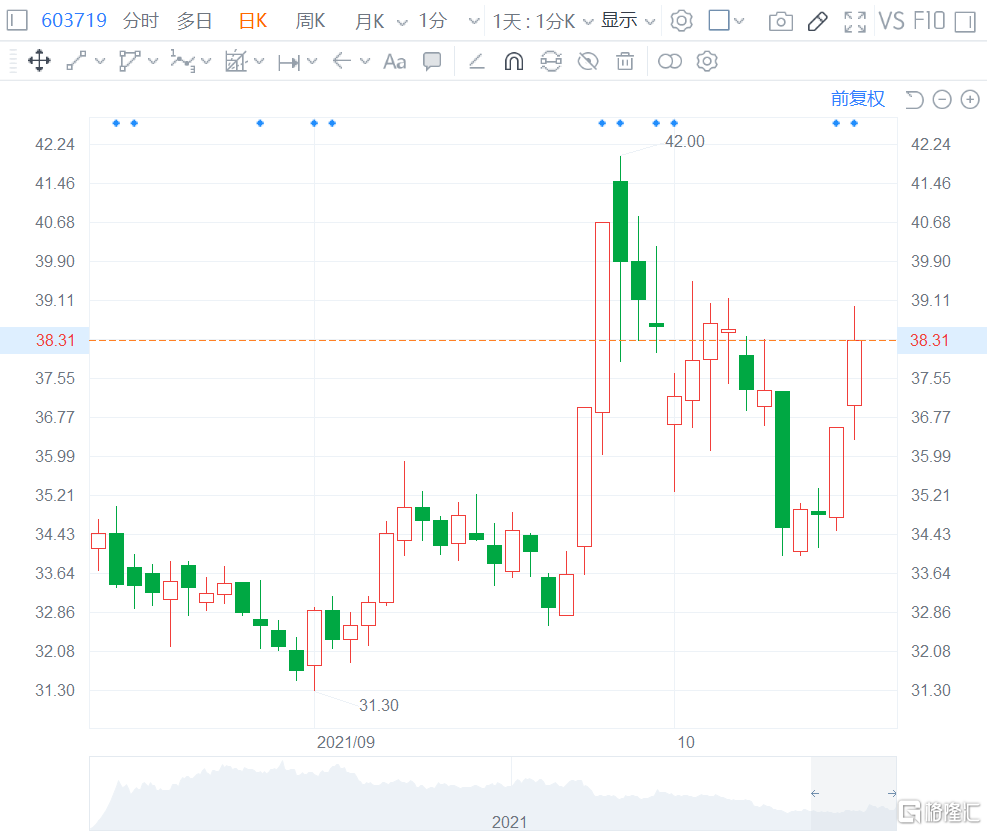
Task: Switch to 分时 intraday tab
Action: pyautogui.click(x=140, y=21)
